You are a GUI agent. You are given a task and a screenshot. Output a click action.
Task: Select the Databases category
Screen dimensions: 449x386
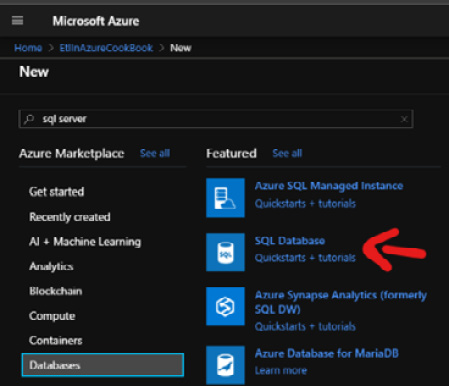coord(103,365)
